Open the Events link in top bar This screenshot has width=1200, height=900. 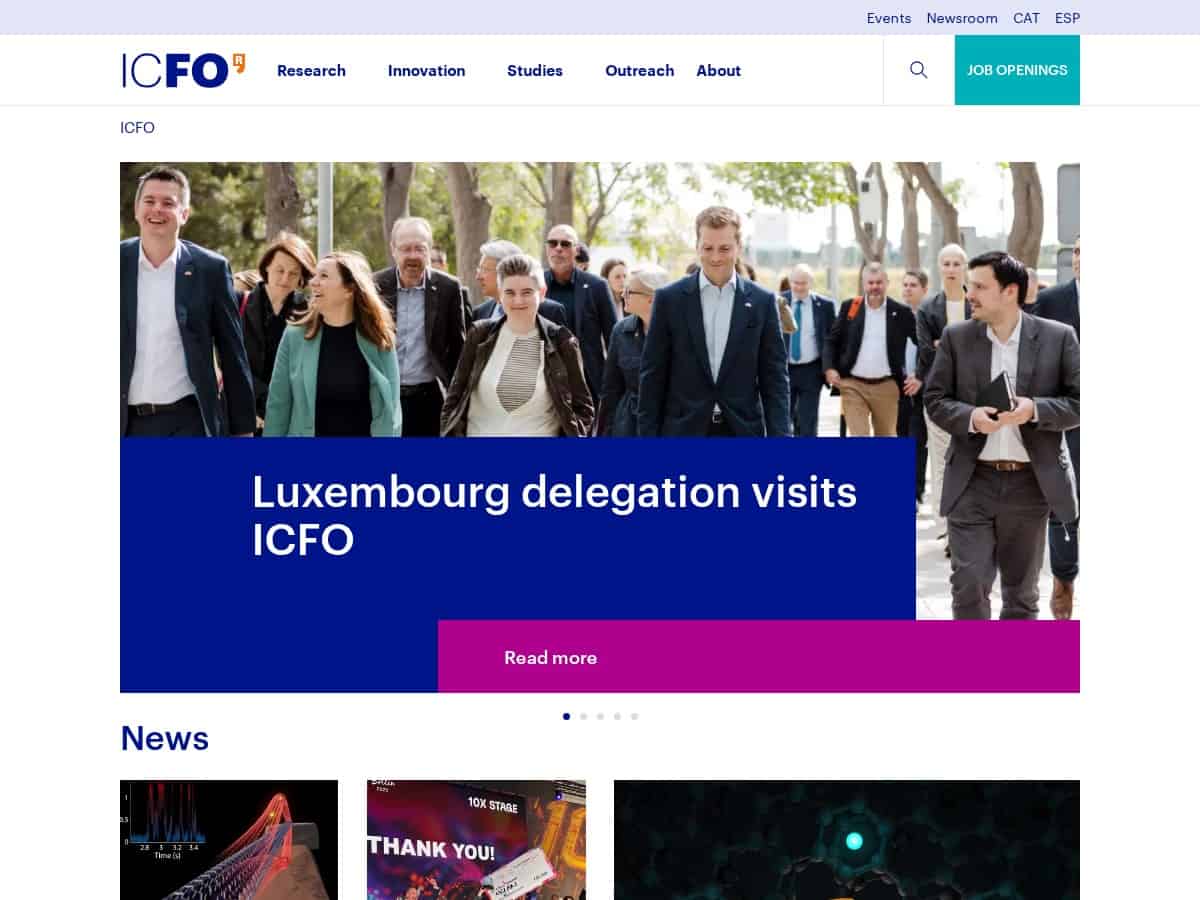(x=889, y=18)
